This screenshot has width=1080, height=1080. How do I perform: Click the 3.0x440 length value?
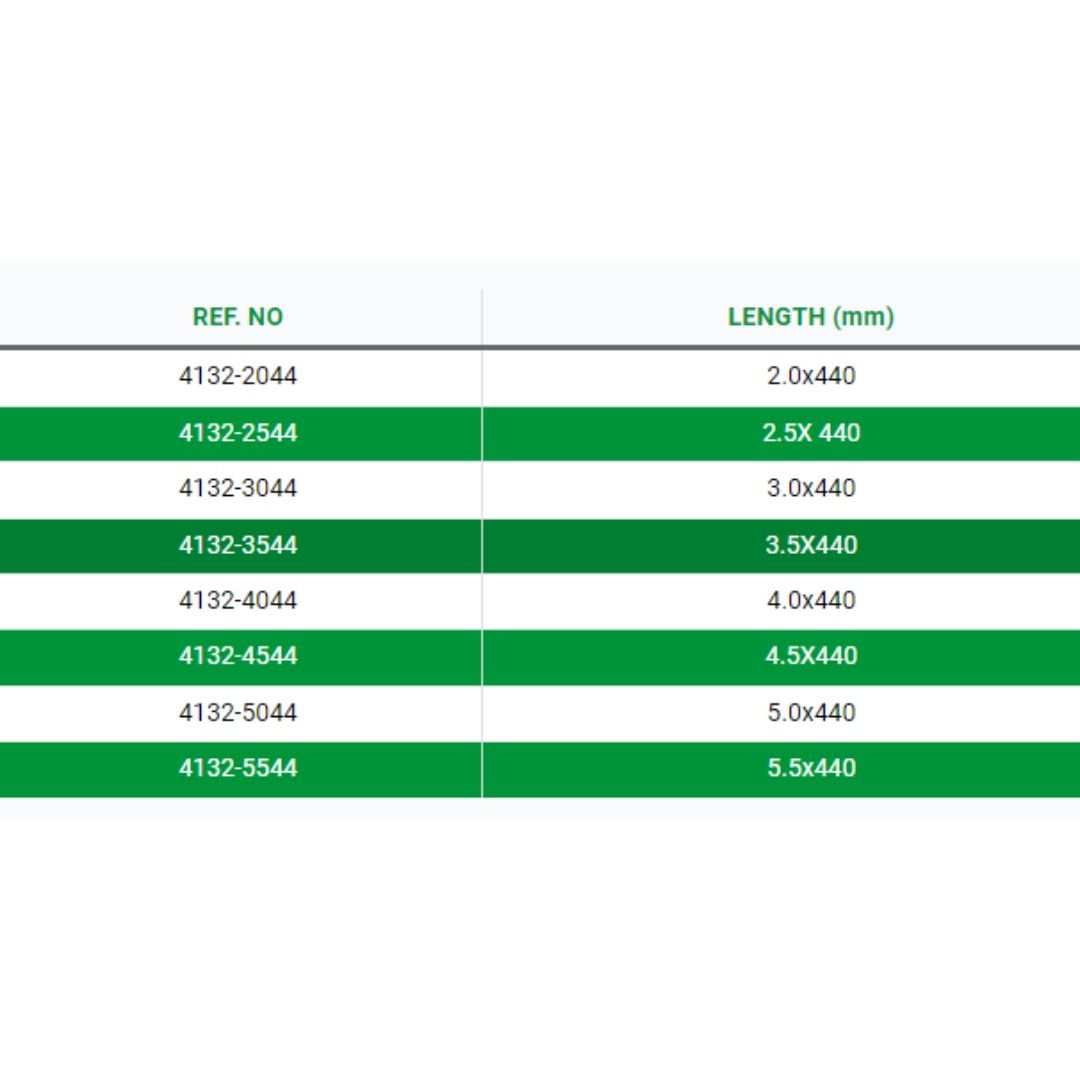click(810, 489)
